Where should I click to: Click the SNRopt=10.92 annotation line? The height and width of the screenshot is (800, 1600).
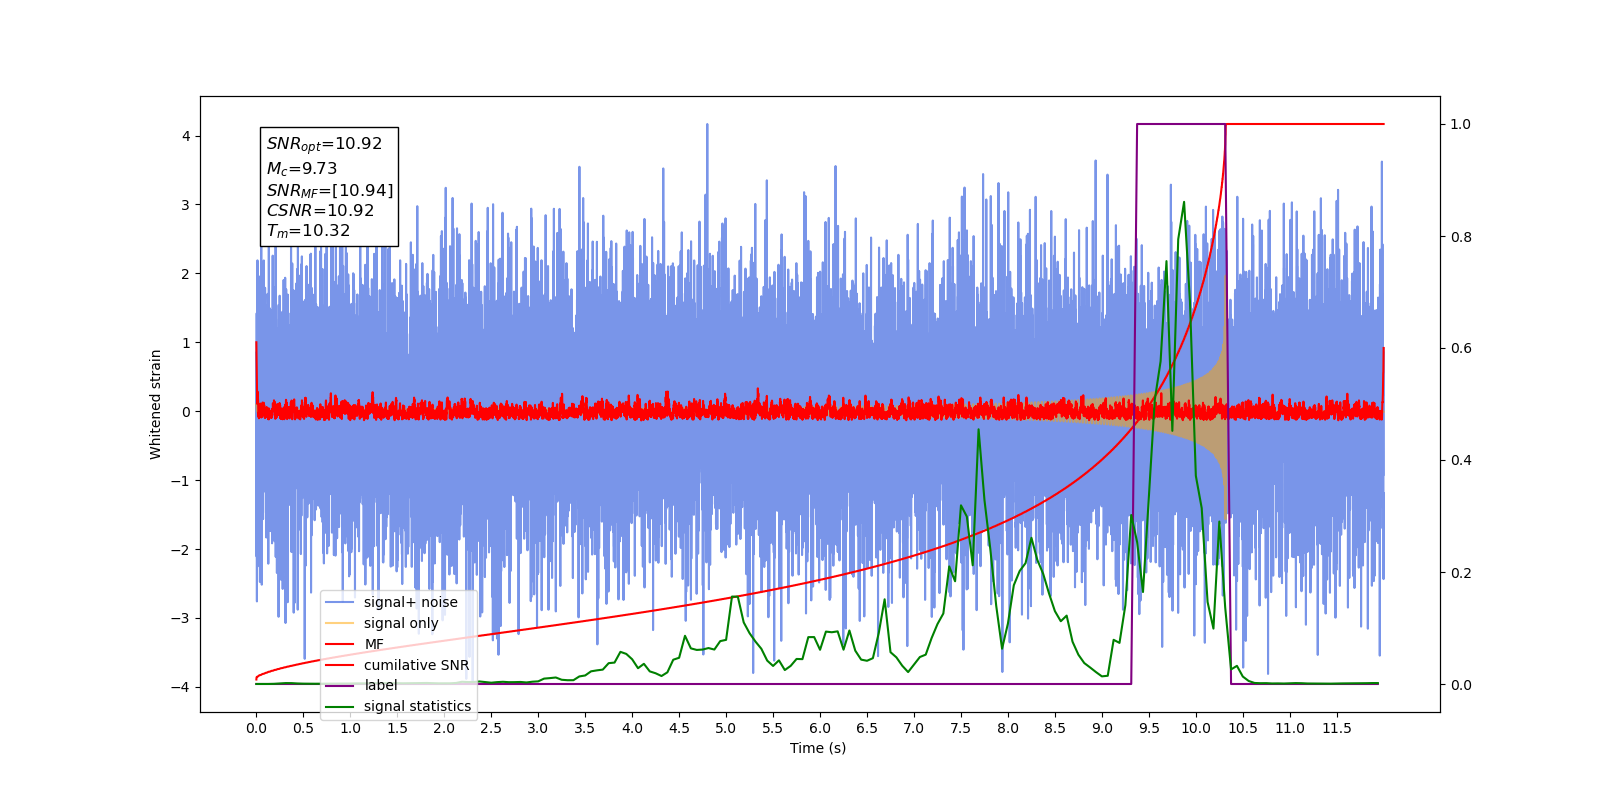tap(324, 144)
